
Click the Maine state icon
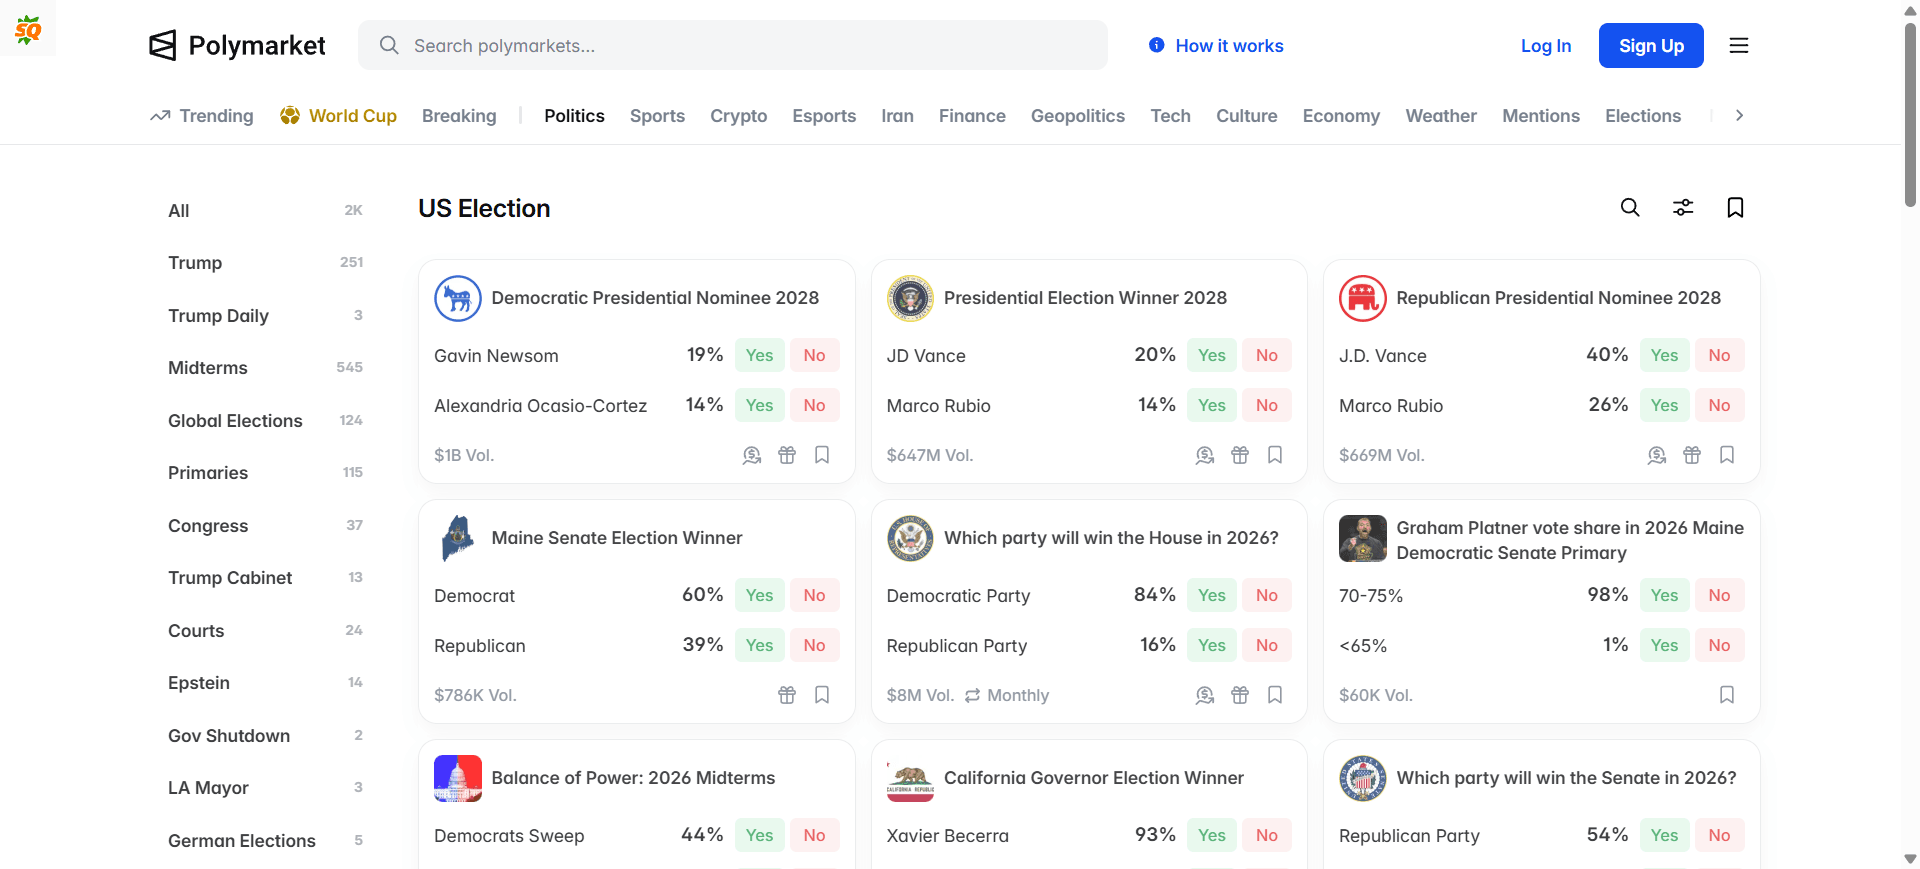pyautogui.click(x=458, y=538)
